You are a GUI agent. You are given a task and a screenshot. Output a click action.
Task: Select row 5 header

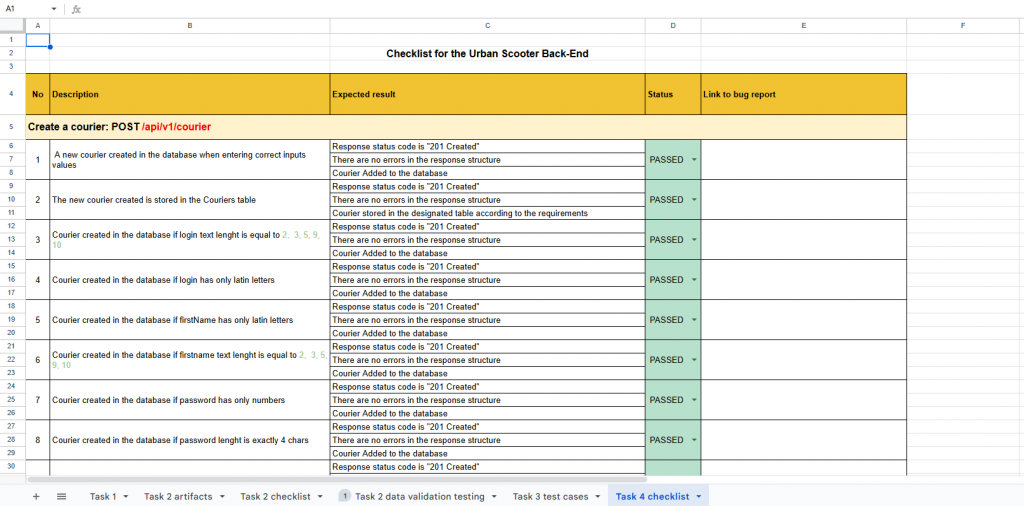click(x=12, y=127)
